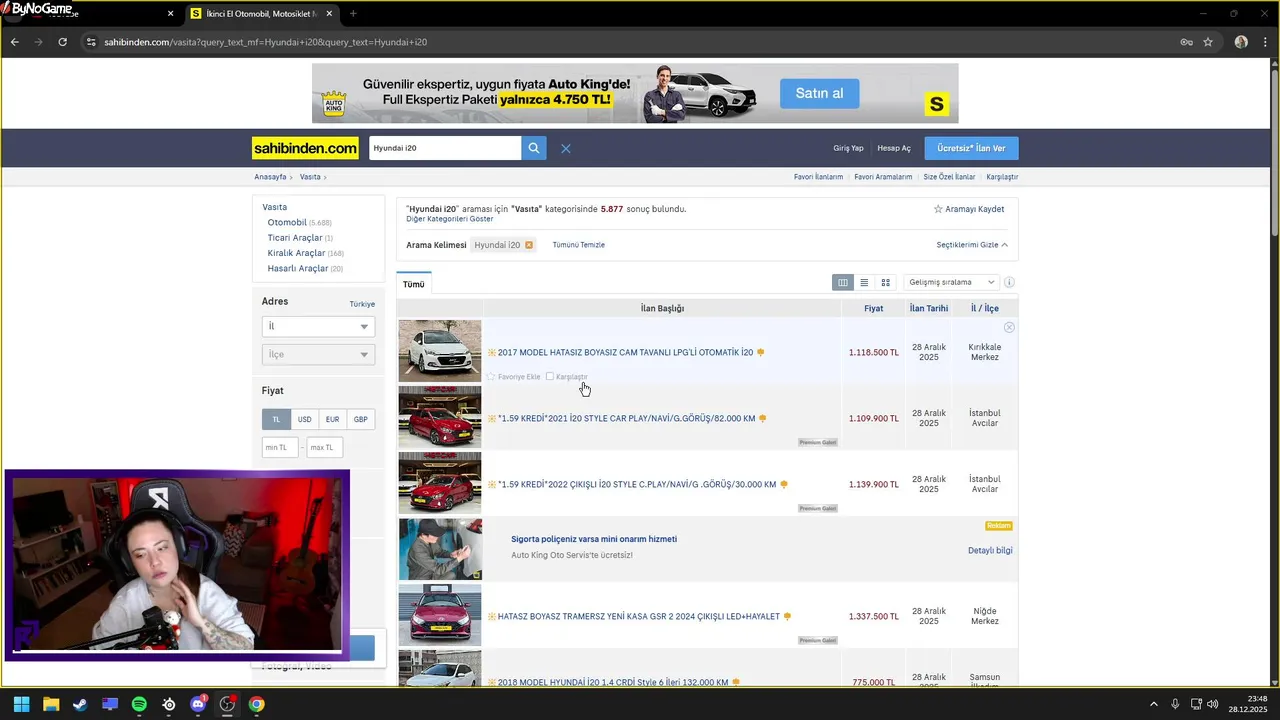Viewport: 1280px width, 720px height.
Task: Remove Hyundai i20 keyword tag X
Action: click(529, 245)
